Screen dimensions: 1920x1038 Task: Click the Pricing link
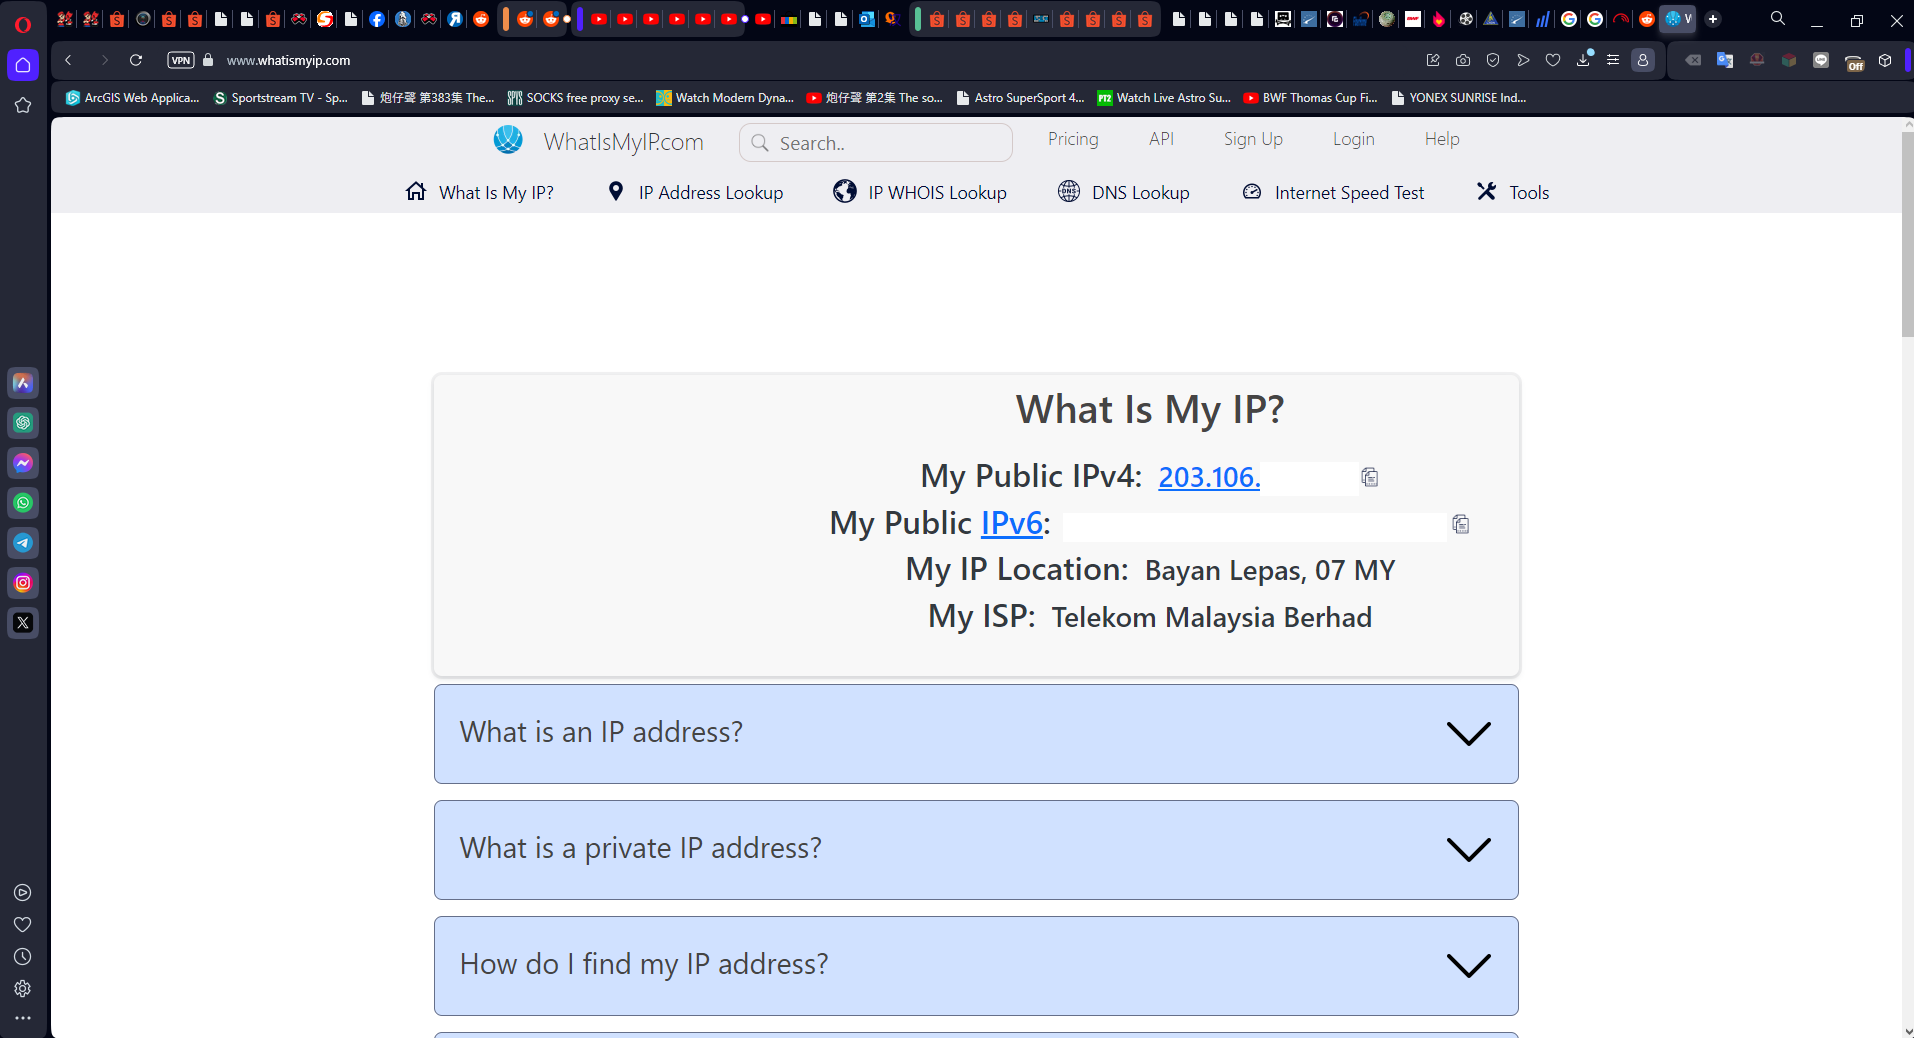[x=1073, y=139]
